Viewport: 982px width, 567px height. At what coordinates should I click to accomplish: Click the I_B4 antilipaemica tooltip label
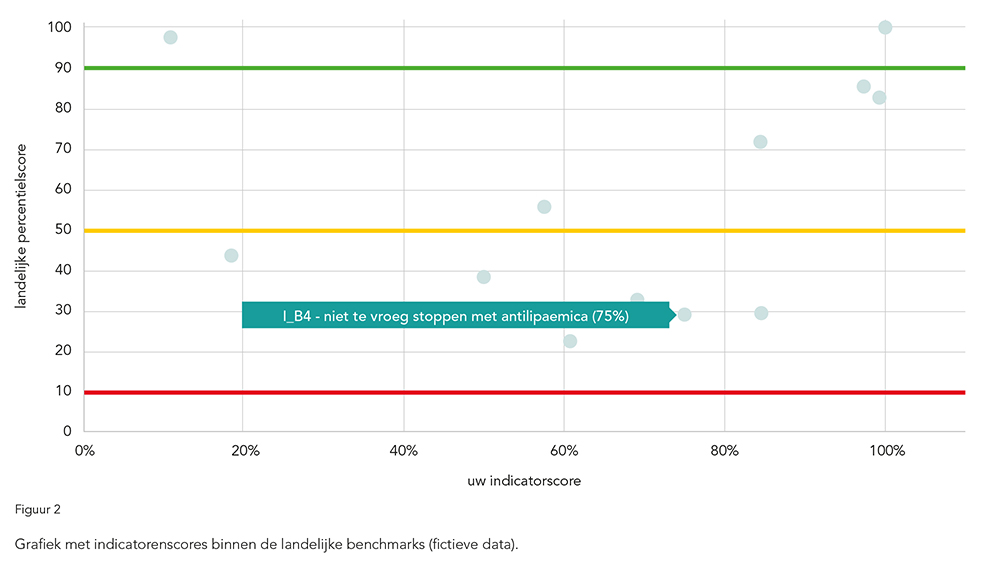(455, 316)
